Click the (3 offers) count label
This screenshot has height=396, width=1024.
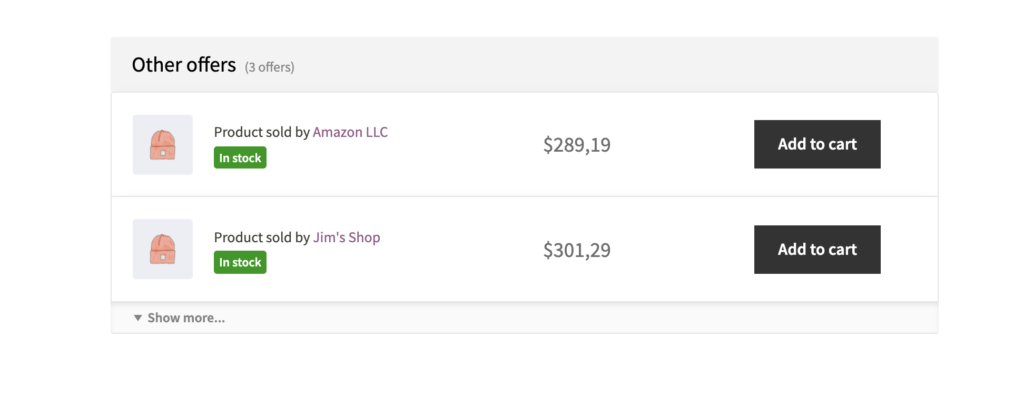269,67
